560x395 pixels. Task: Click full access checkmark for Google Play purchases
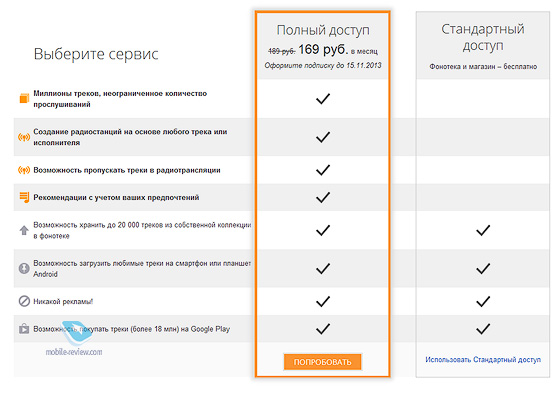323,329
